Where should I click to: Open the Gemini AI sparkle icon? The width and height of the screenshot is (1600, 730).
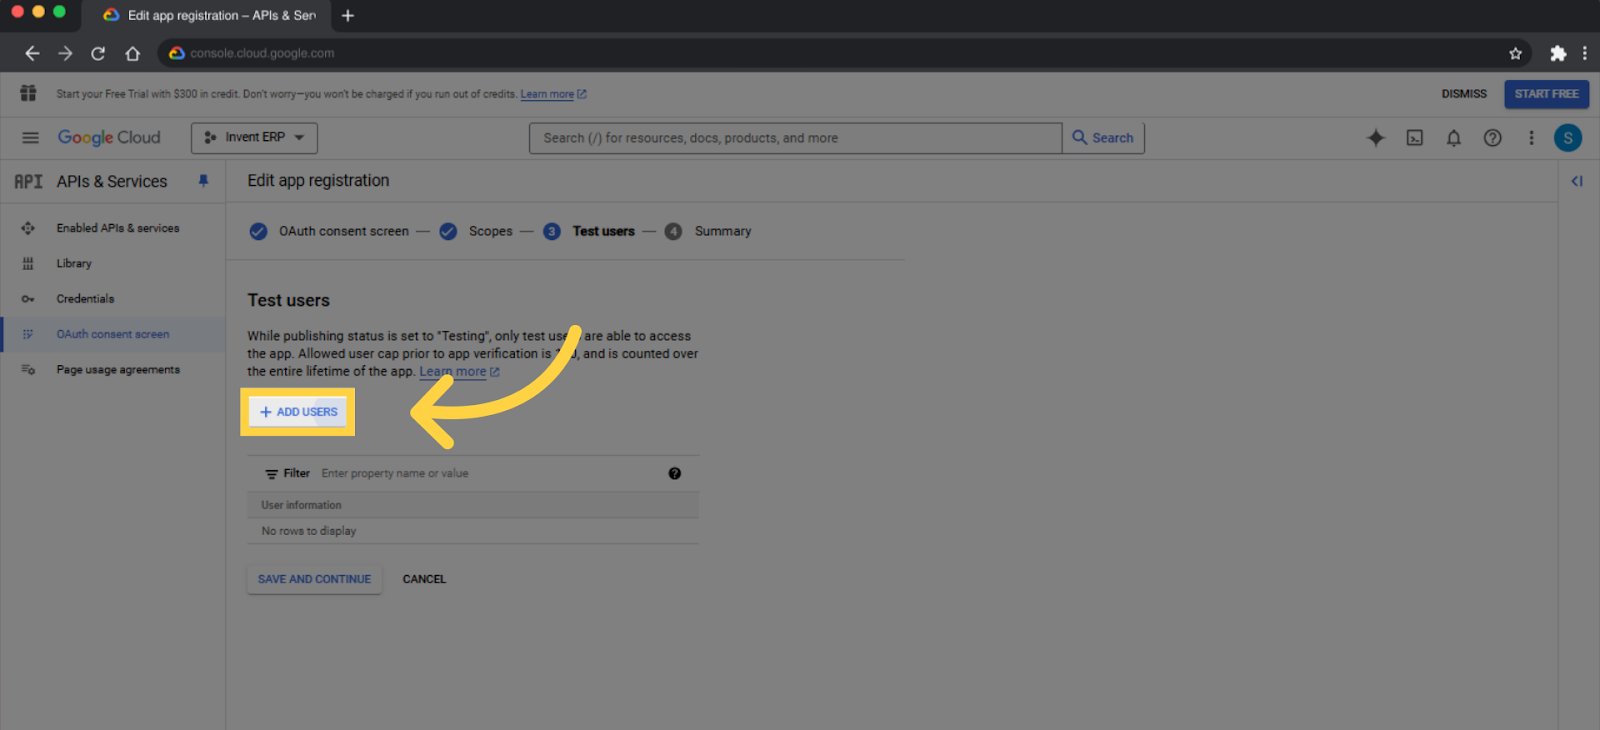point(1376,138)
